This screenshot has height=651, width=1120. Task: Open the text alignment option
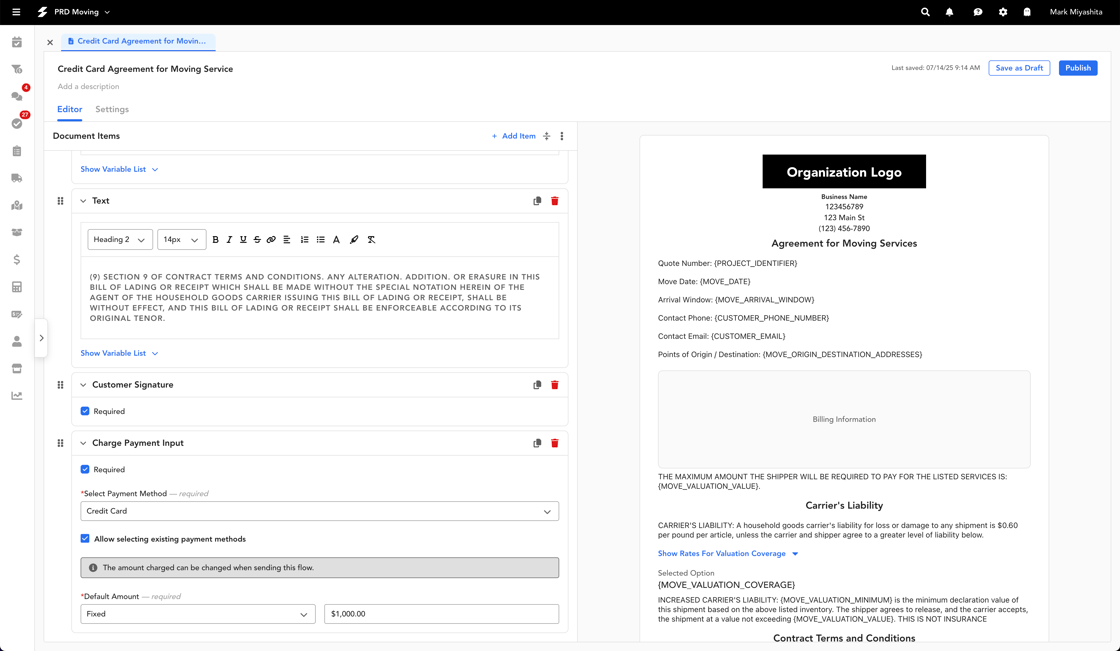click(286, 239)
